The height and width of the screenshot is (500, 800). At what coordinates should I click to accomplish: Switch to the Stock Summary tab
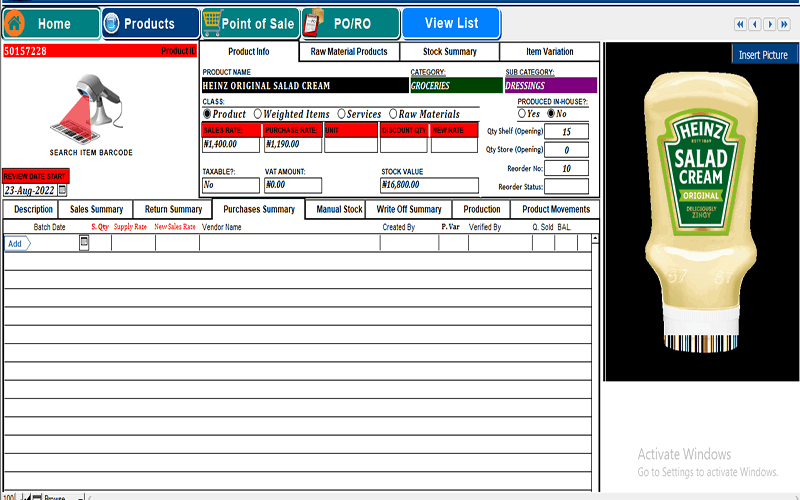[x=449, y=52]
